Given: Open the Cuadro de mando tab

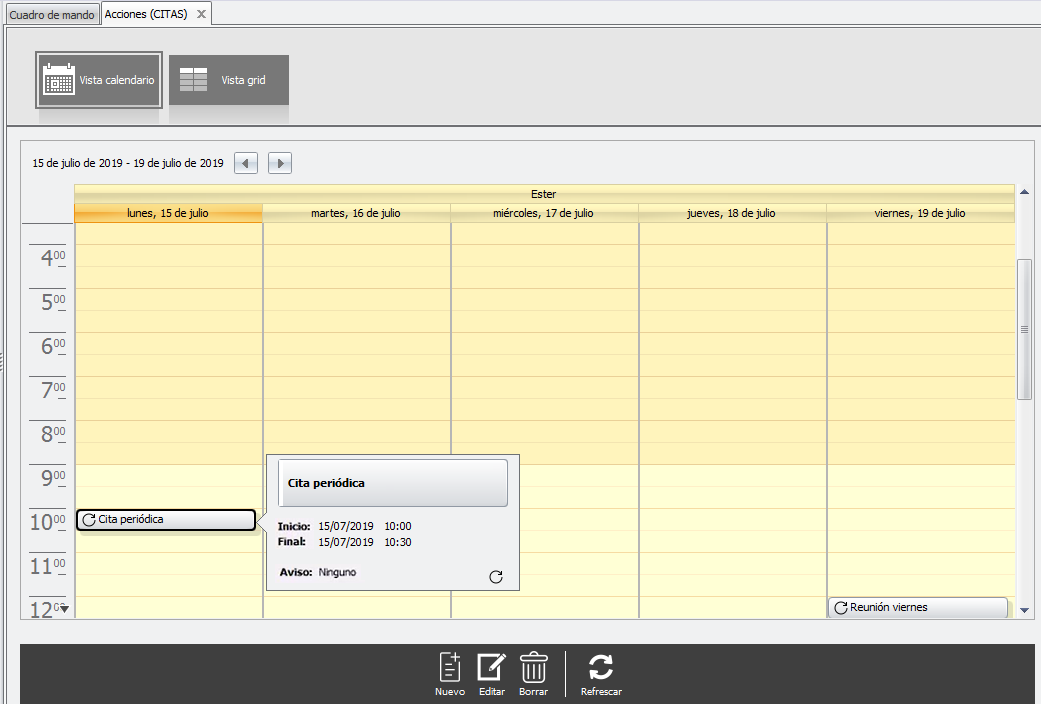Looking at the screenshot, I should point(52,15).
